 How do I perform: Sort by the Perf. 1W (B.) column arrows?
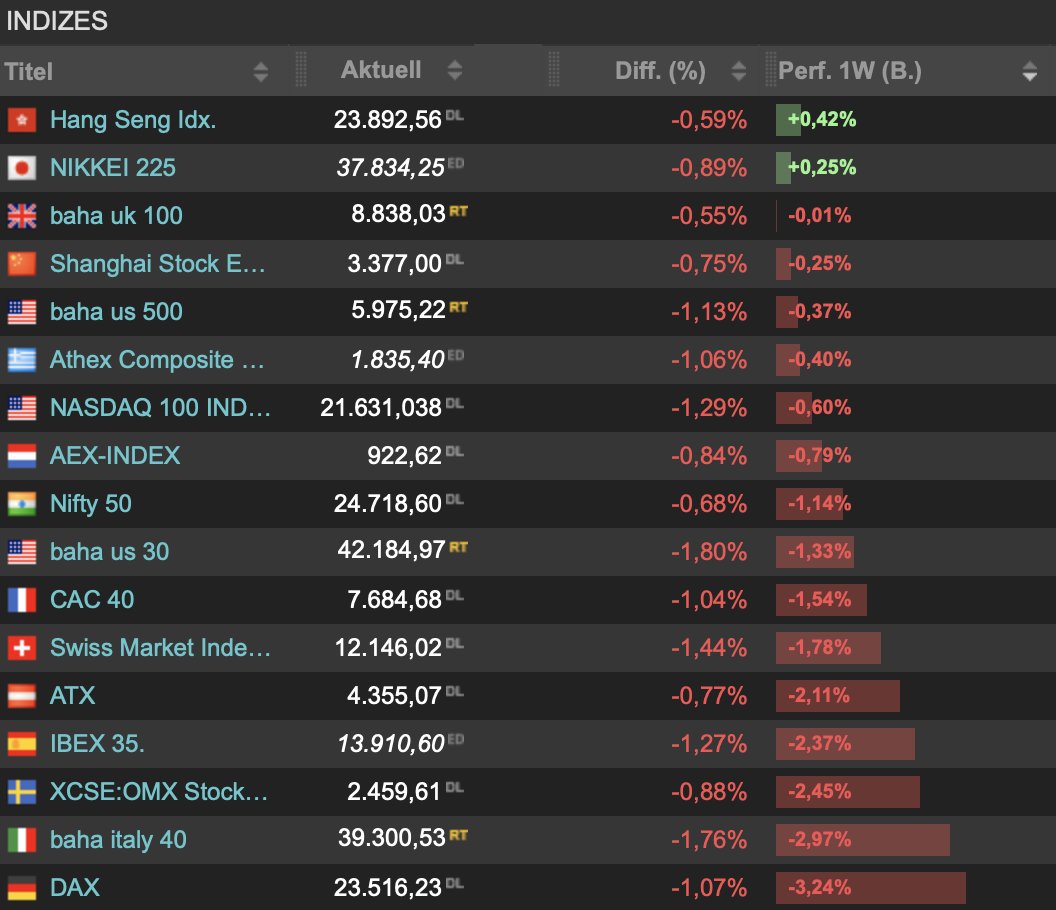pyautogui.click(x=1030, y=71)
